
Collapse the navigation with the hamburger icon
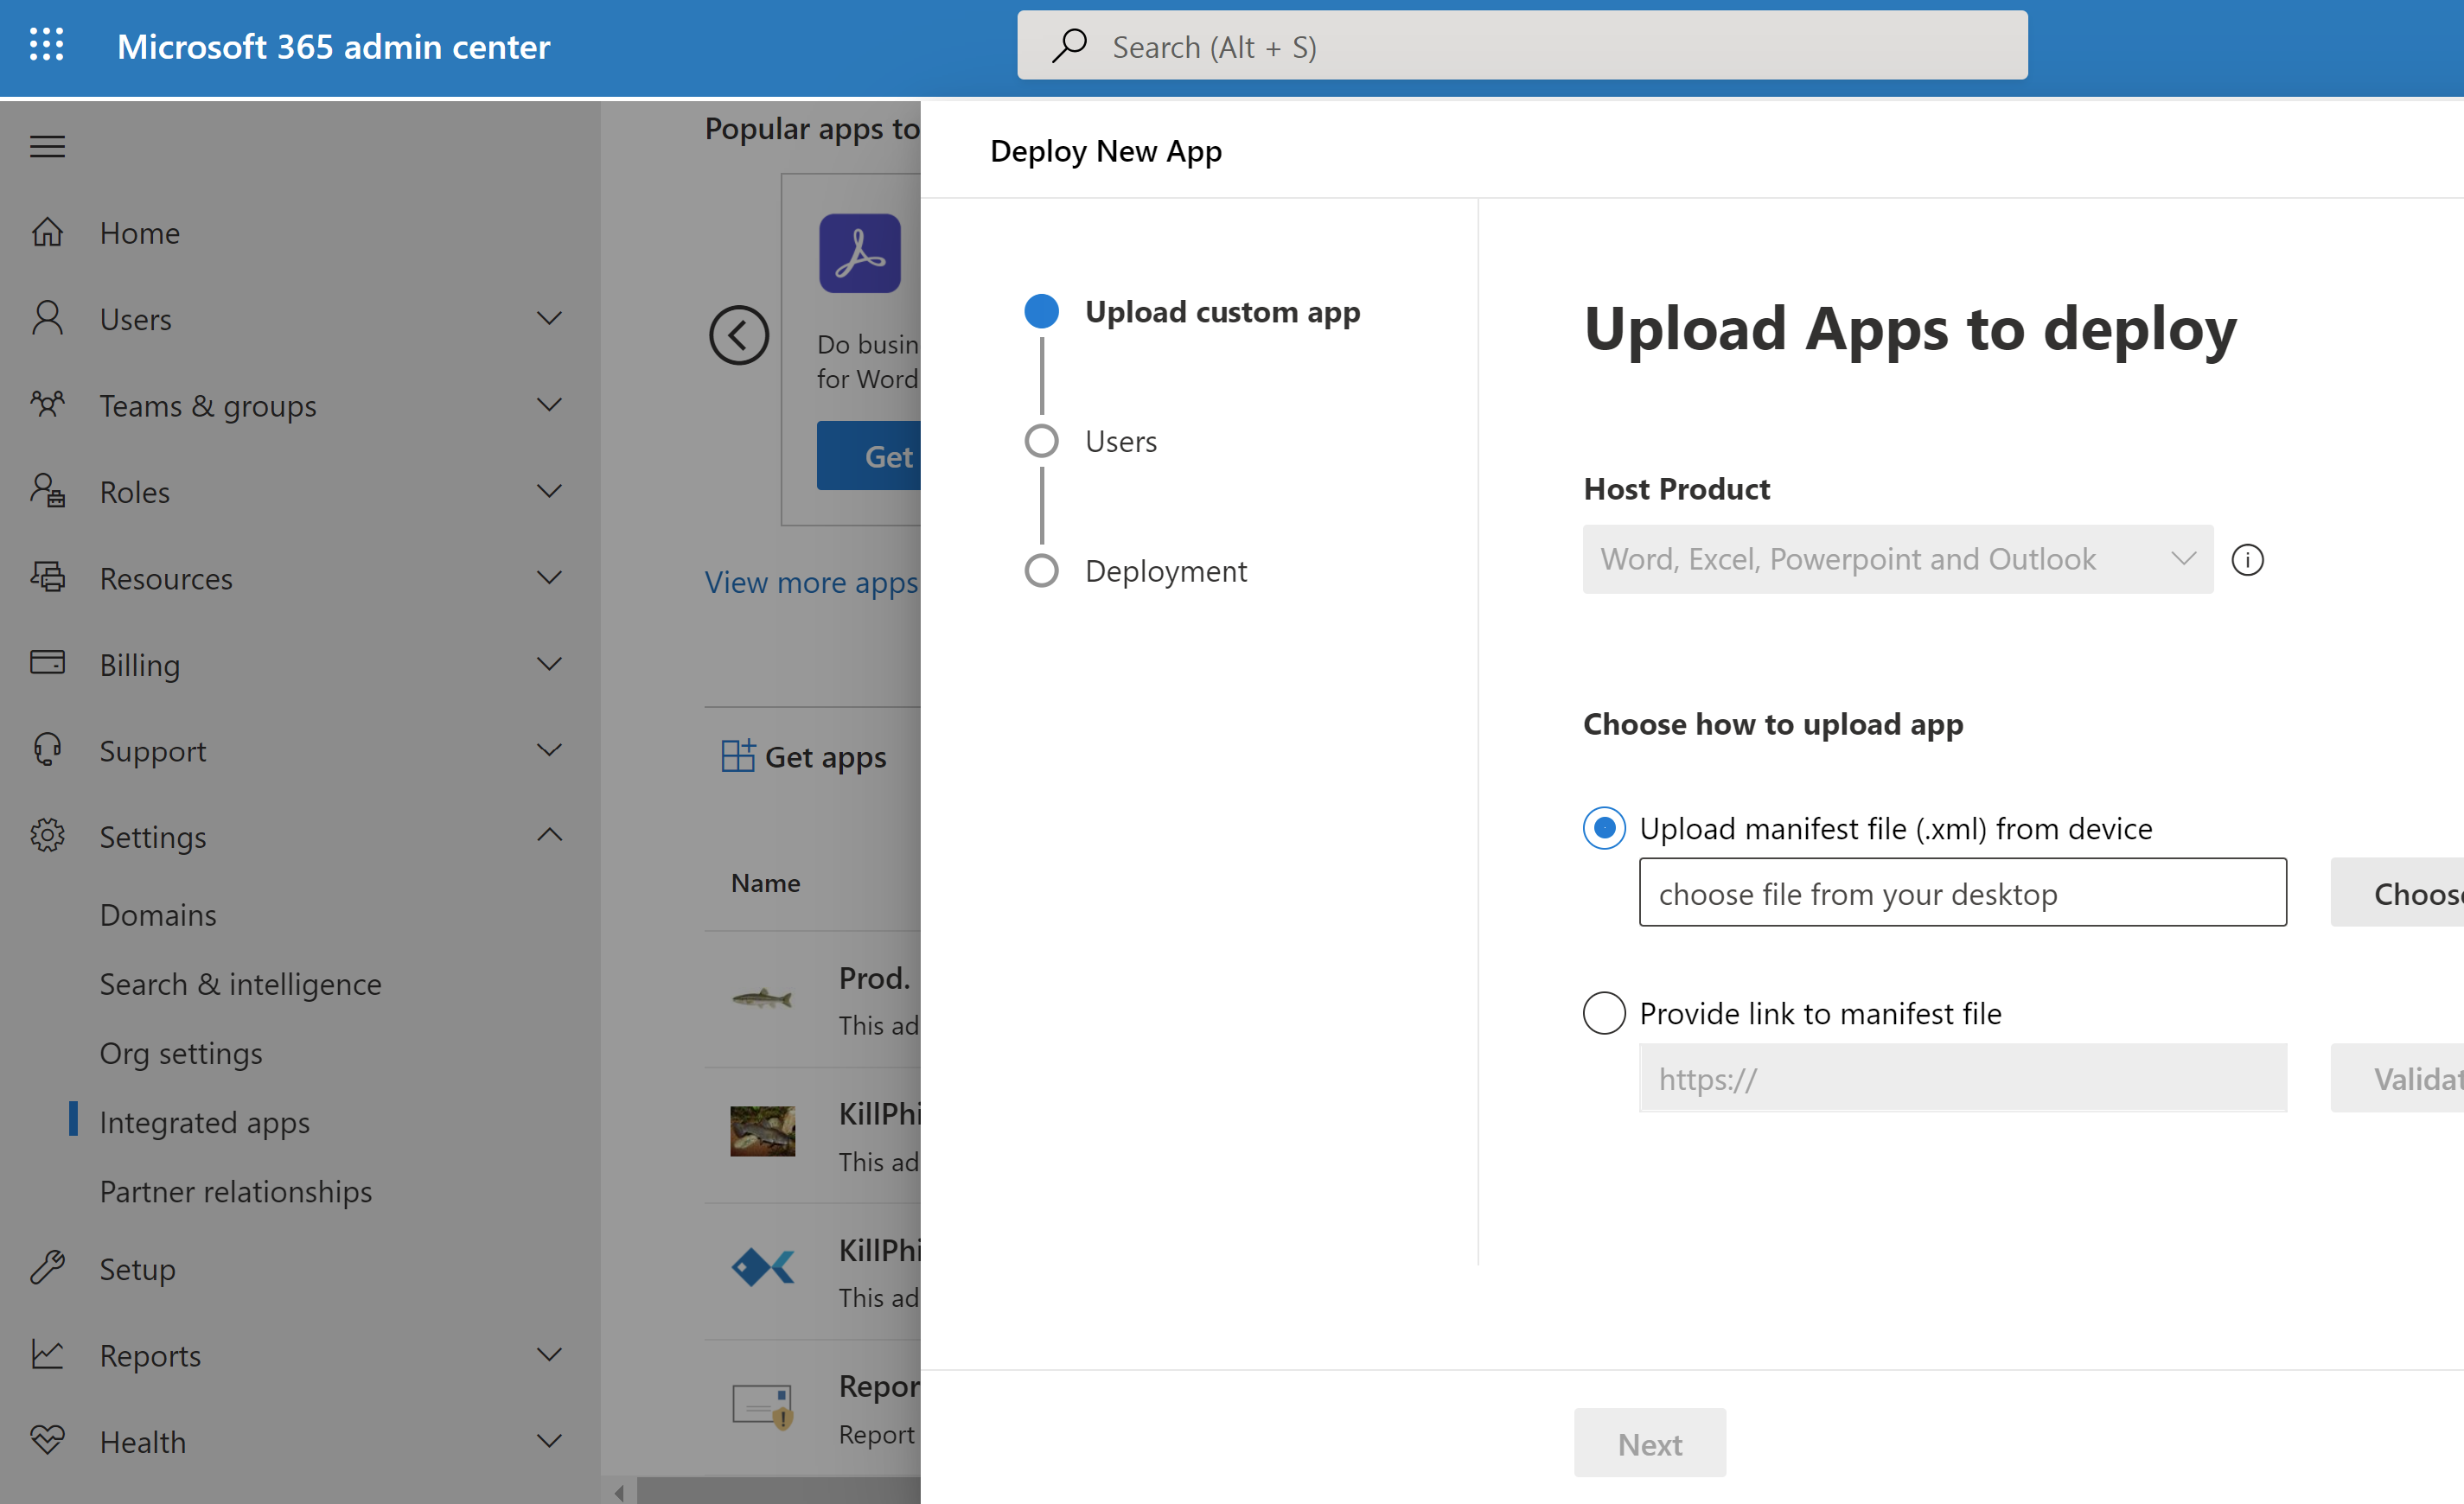click(46, 146)
